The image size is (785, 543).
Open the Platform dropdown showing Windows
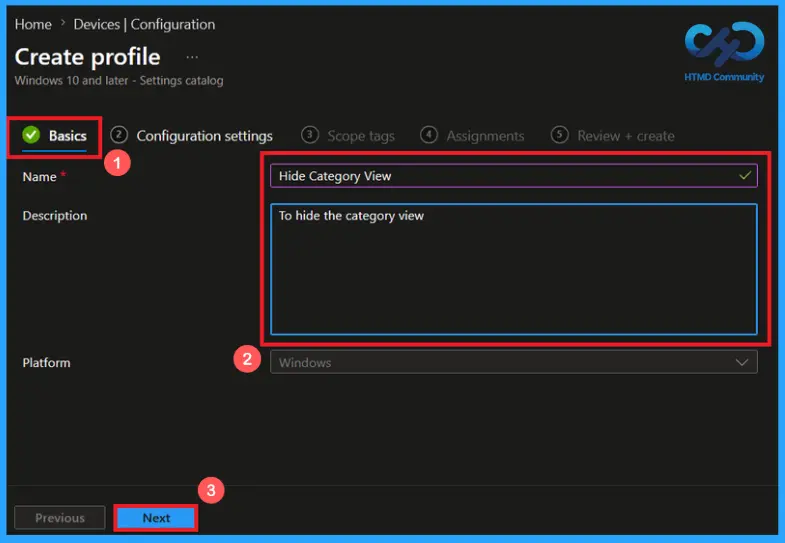514,362
